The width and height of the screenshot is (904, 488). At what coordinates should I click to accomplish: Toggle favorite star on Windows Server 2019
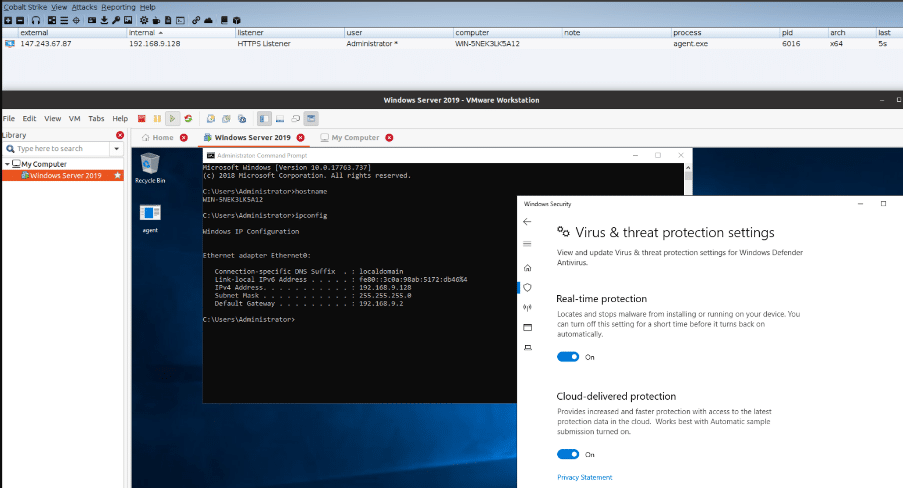[118, 176]
